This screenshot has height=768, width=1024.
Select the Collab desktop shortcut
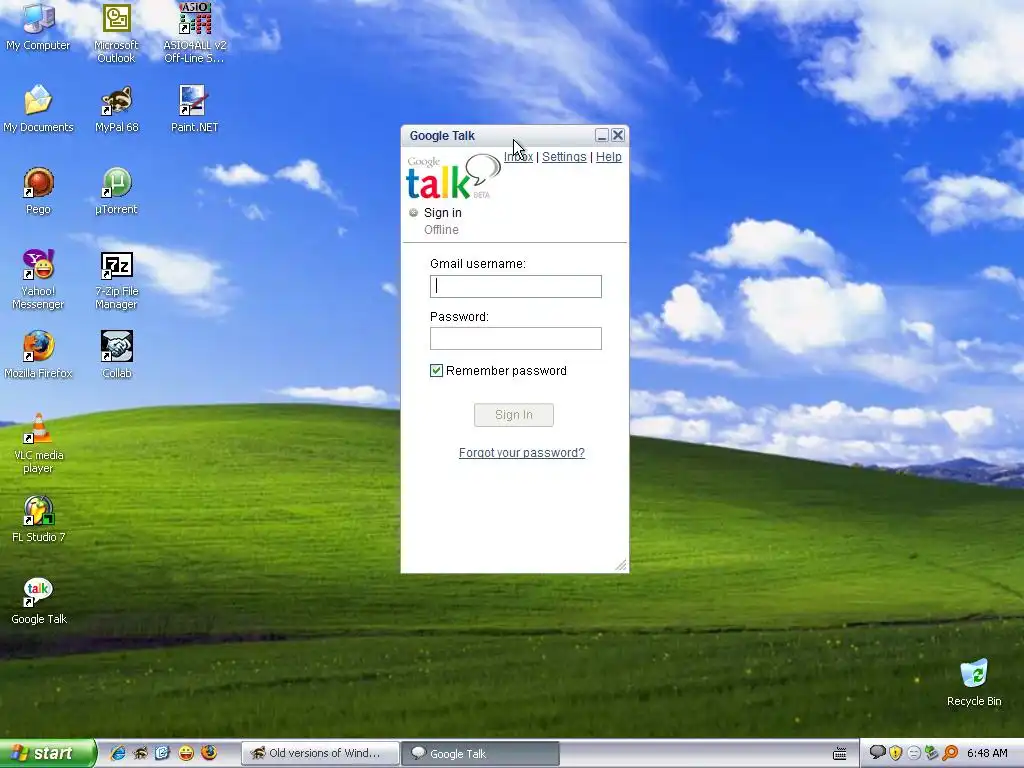116,355
